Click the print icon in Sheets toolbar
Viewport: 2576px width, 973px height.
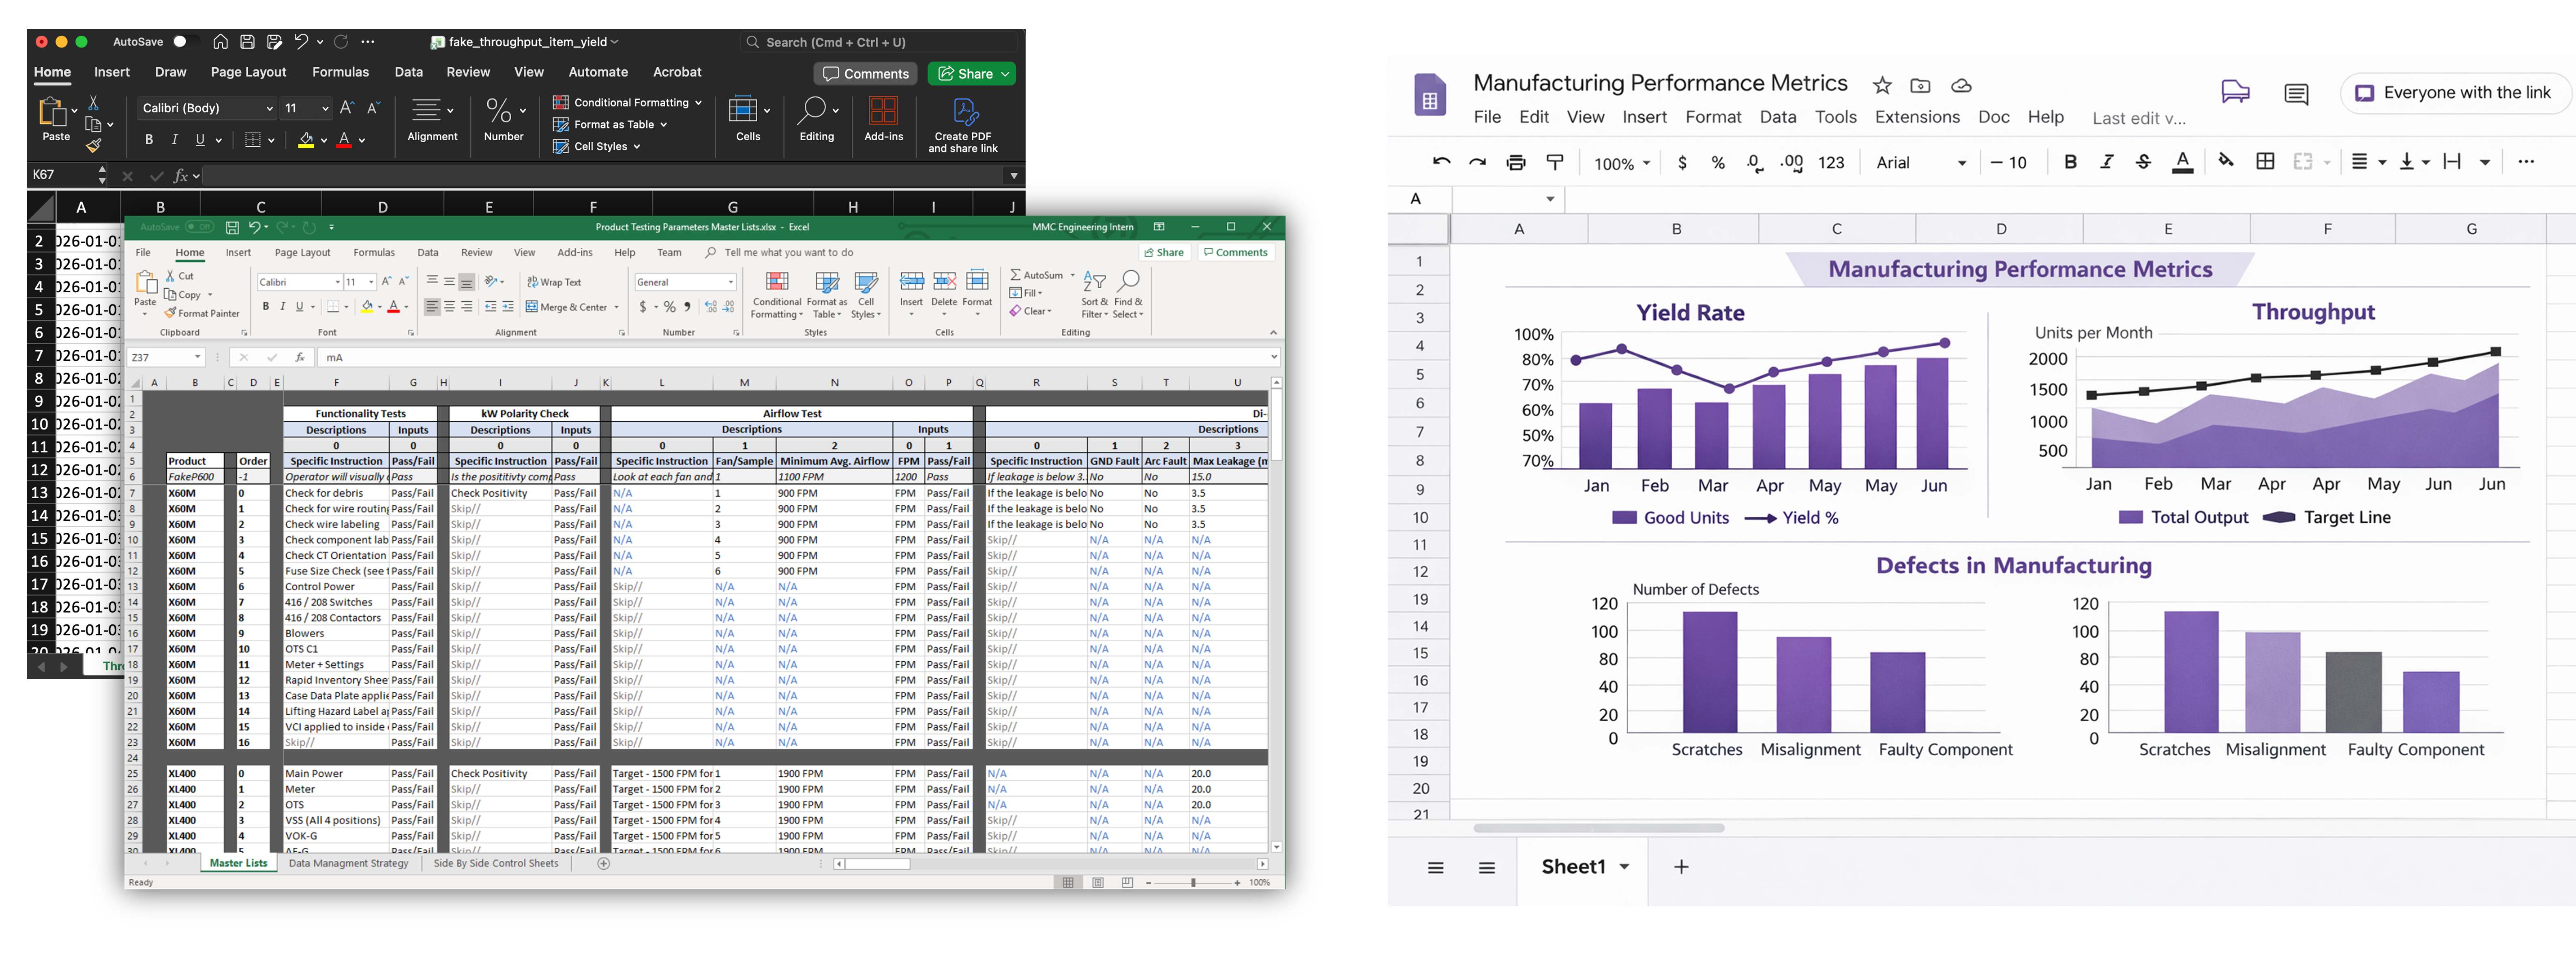pos(1516,162)
